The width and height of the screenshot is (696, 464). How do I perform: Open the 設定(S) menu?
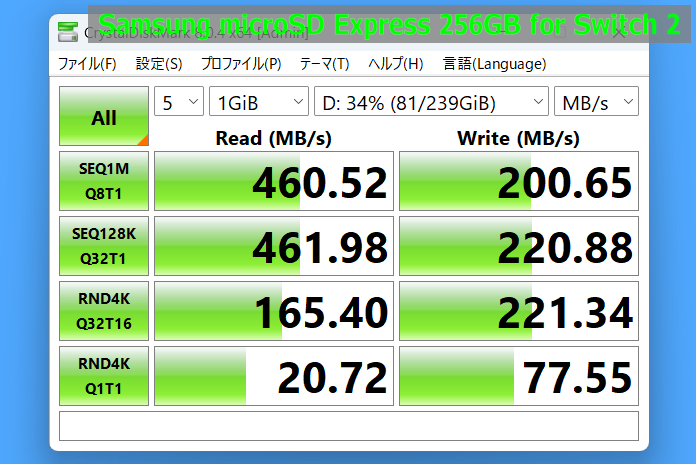(159, 64)
